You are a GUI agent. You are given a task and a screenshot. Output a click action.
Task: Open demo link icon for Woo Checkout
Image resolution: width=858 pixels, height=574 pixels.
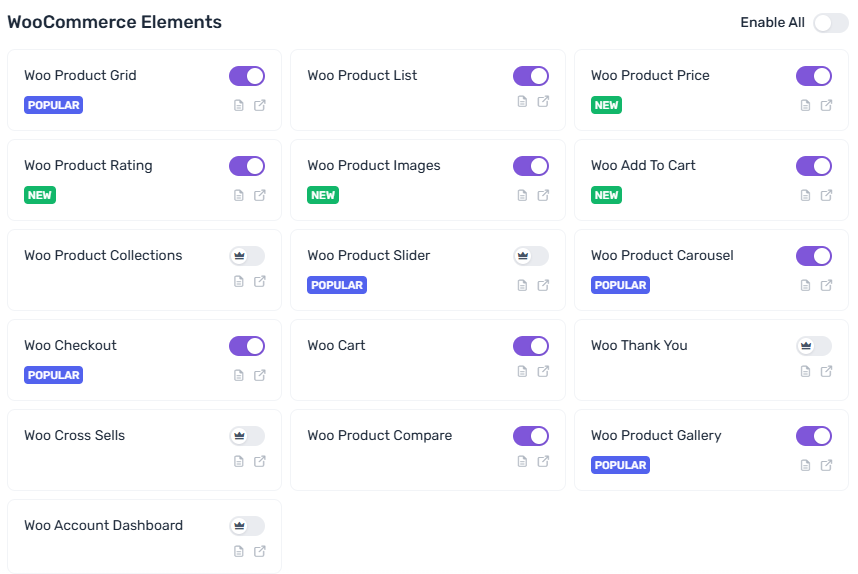click(260, 375)
